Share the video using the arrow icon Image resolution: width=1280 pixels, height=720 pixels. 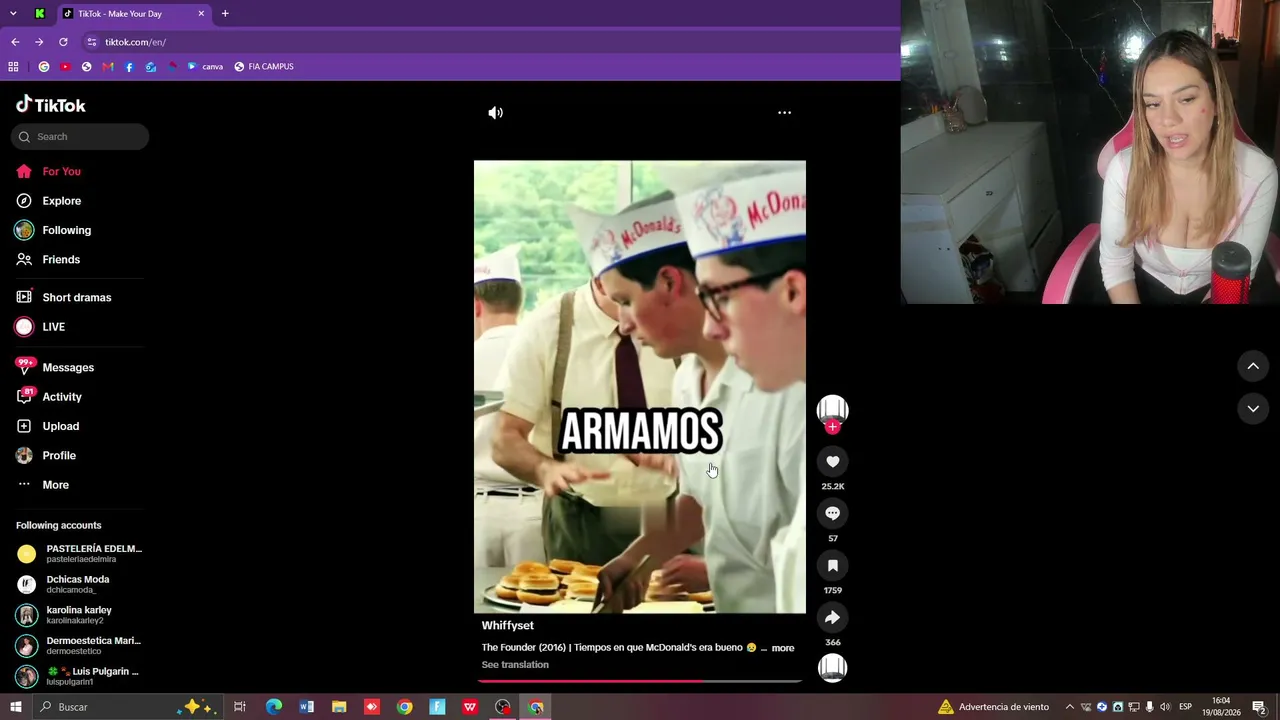pyautogui.click(x=832, y=617)
